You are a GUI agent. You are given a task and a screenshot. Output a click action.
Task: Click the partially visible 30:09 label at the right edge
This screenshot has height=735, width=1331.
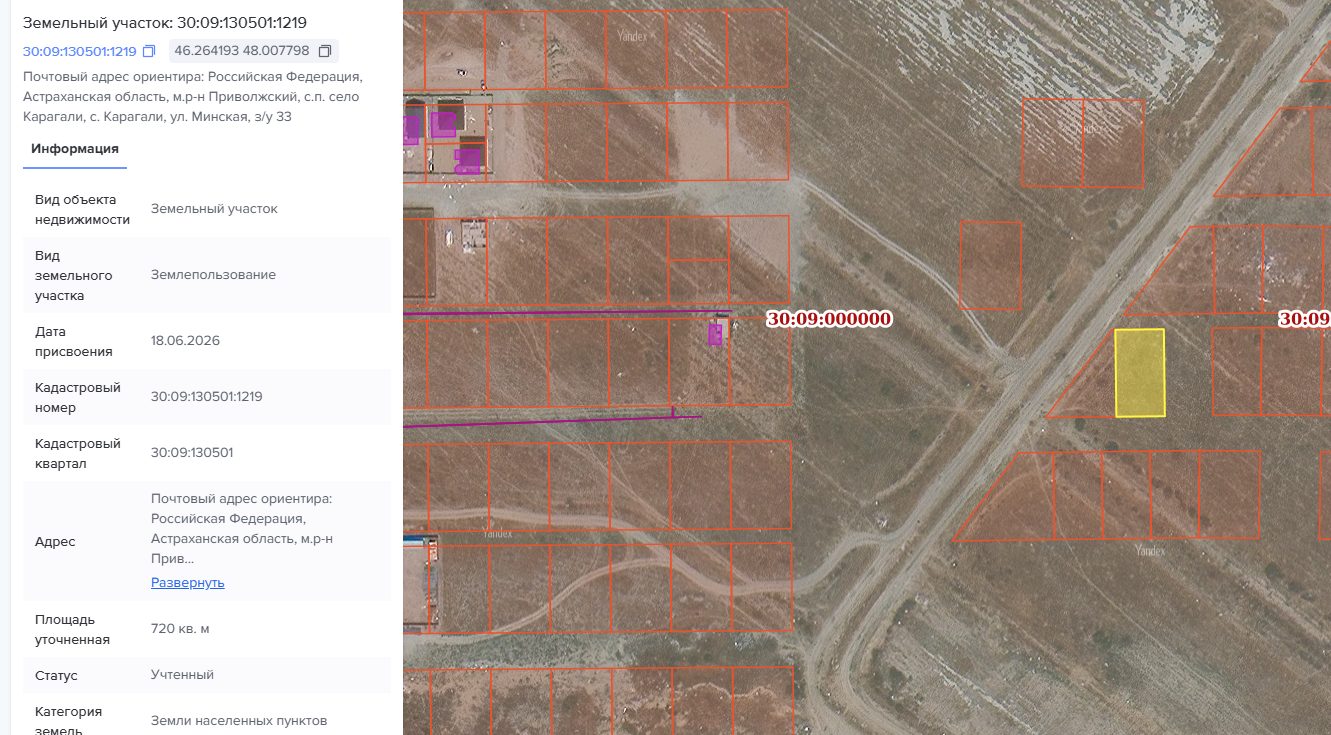point(1305,319)
